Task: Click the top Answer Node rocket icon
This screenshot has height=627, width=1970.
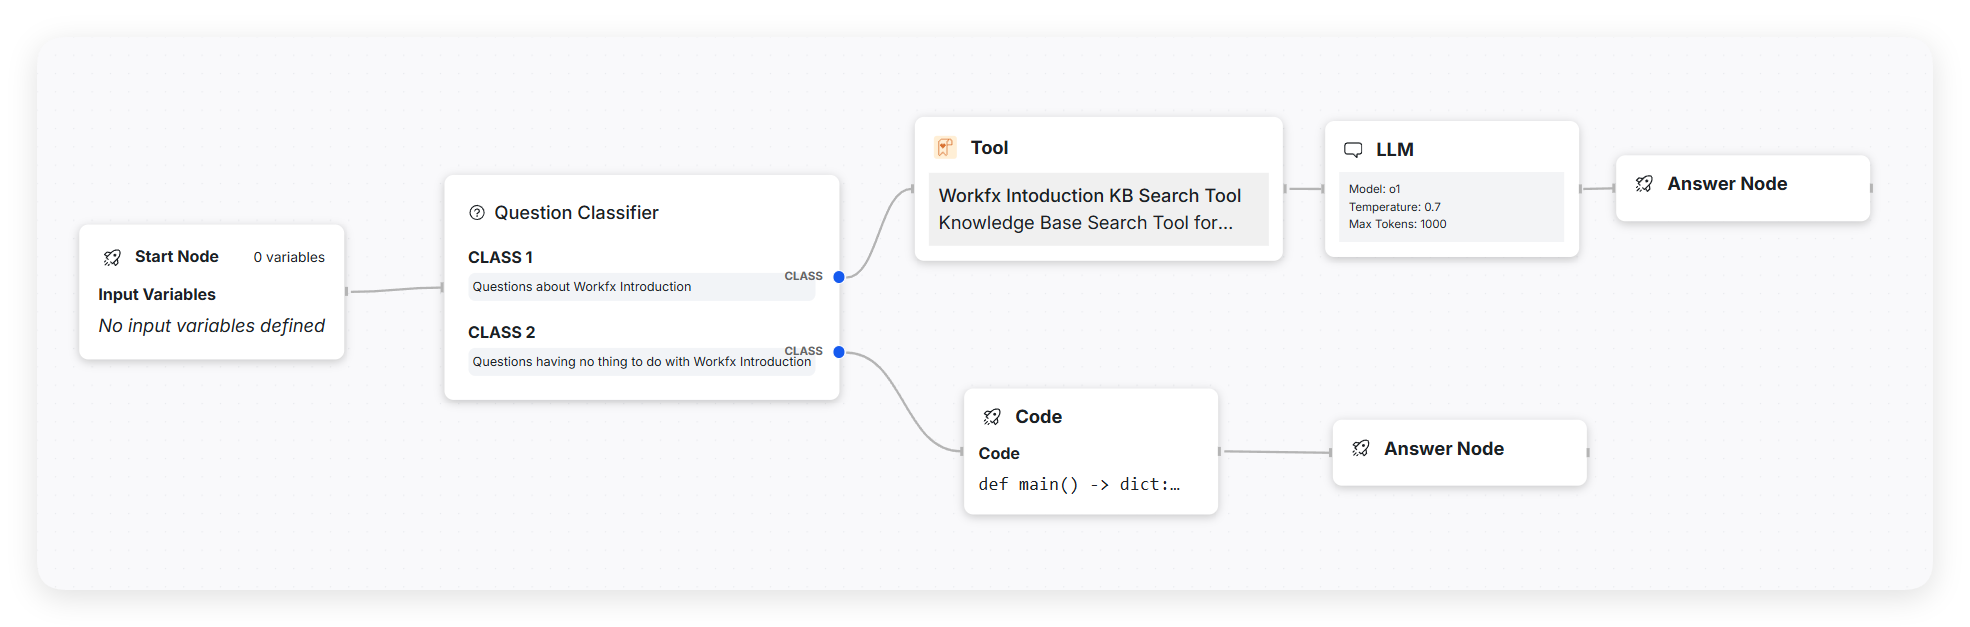Action: [x=1644, y=184]
